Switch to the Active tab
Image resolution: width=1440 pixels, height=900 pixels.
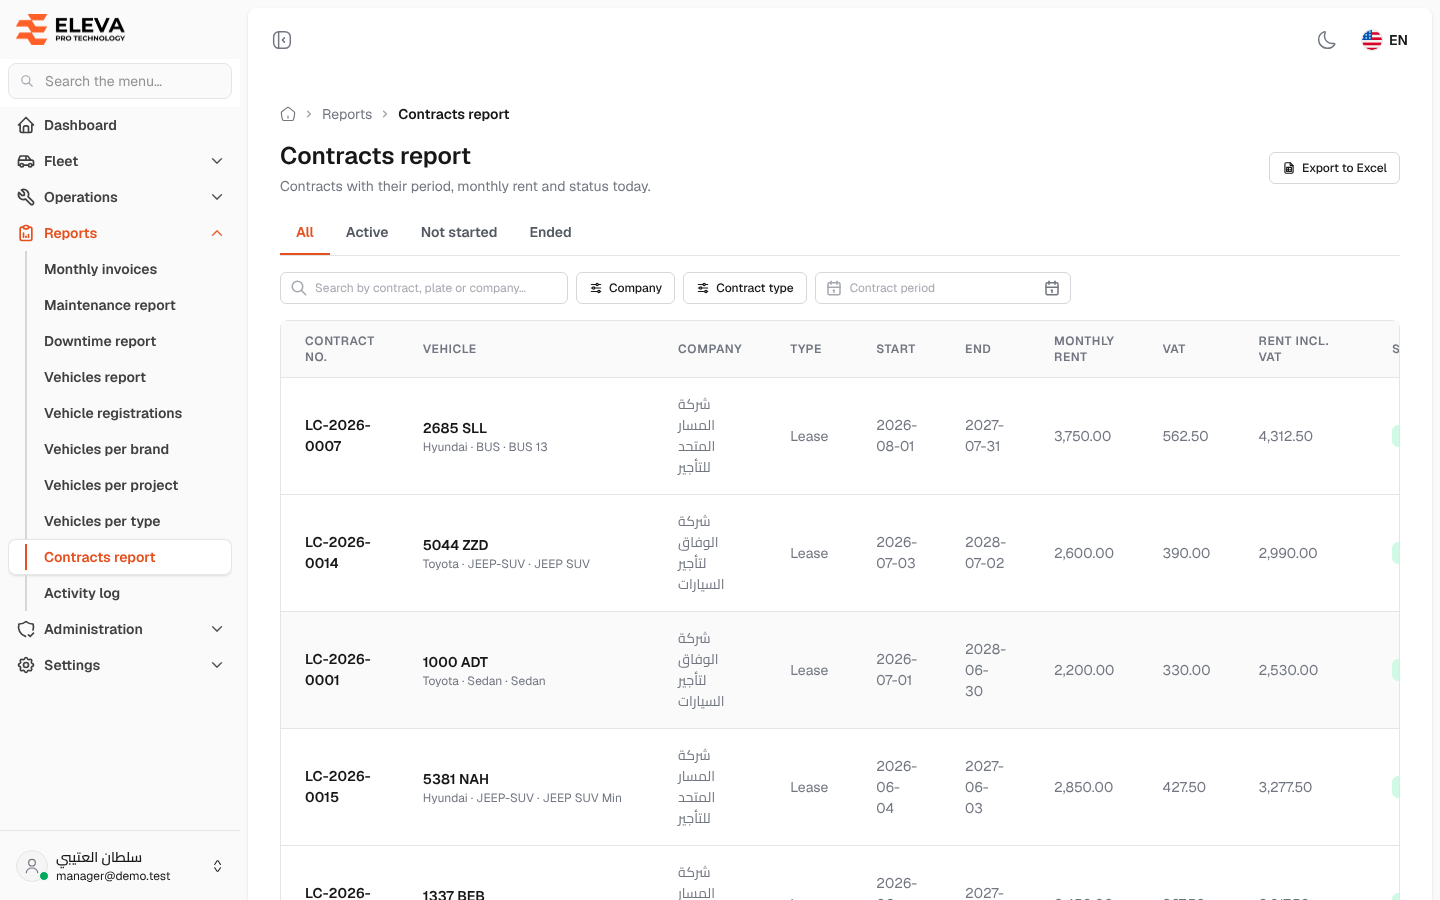[x=367, y=232]
